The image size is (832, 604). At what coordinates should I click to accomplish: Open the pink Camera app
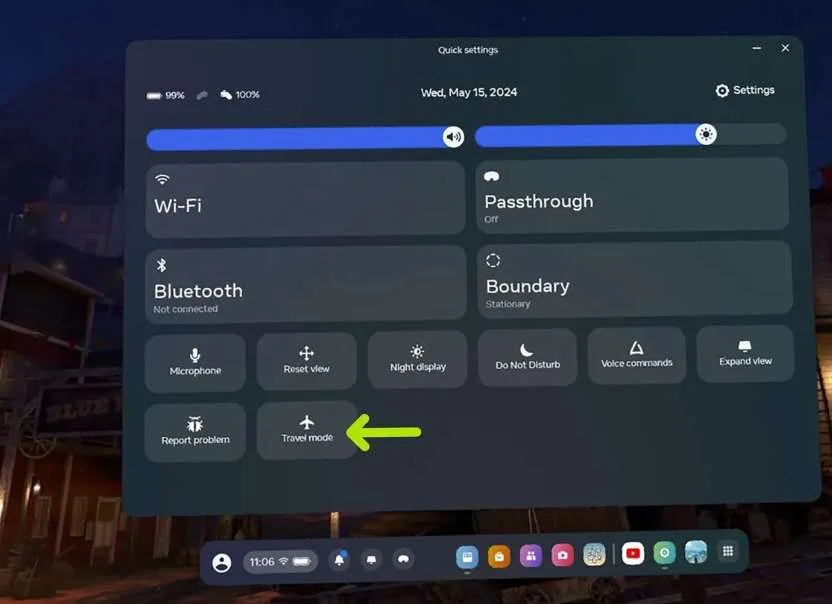pos(562,556)
